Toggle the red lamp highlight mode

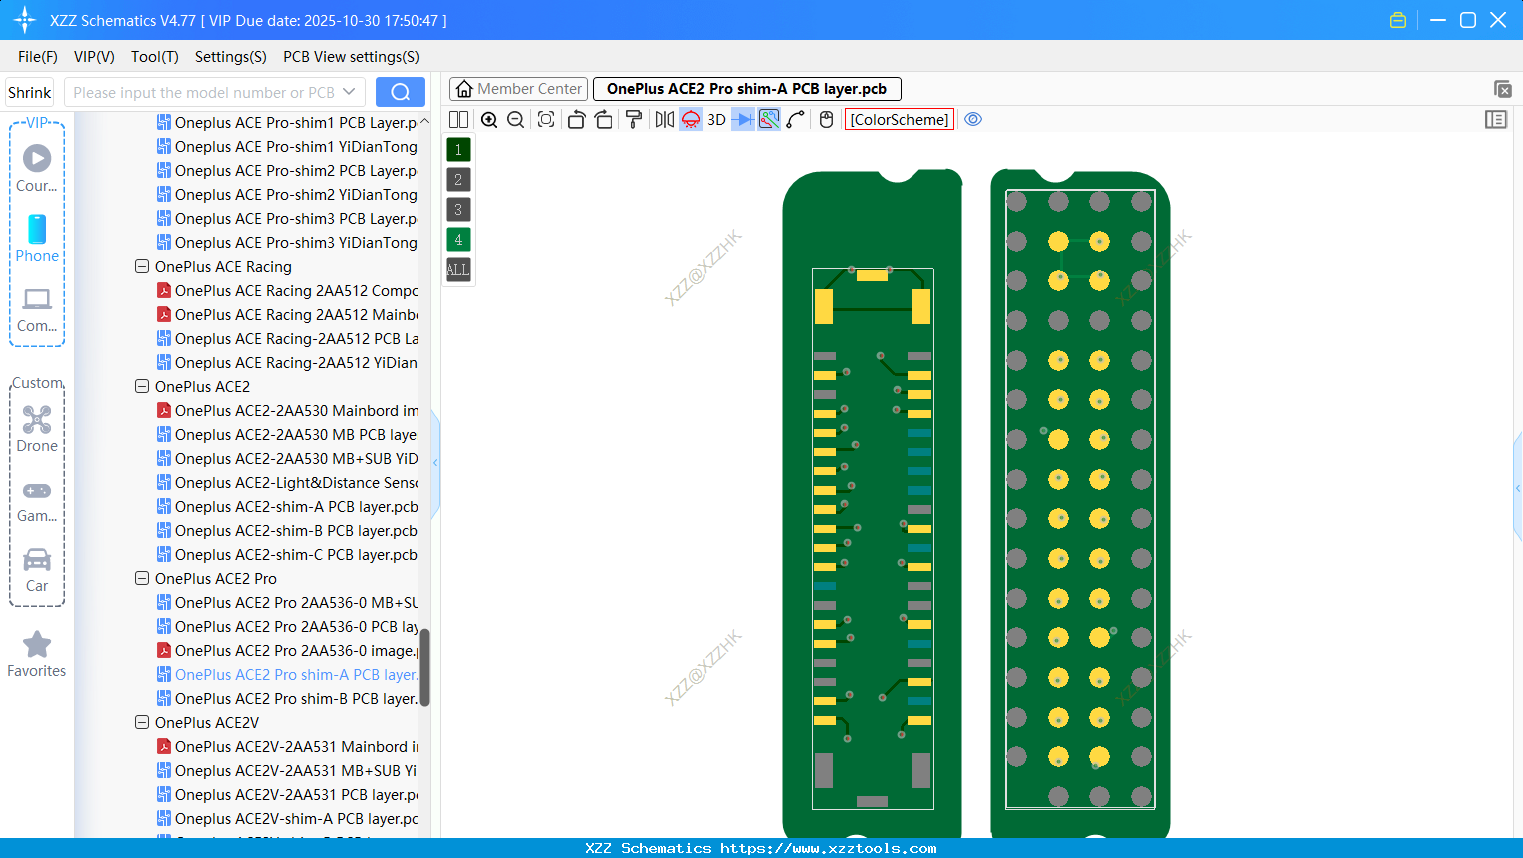(690, 119)
